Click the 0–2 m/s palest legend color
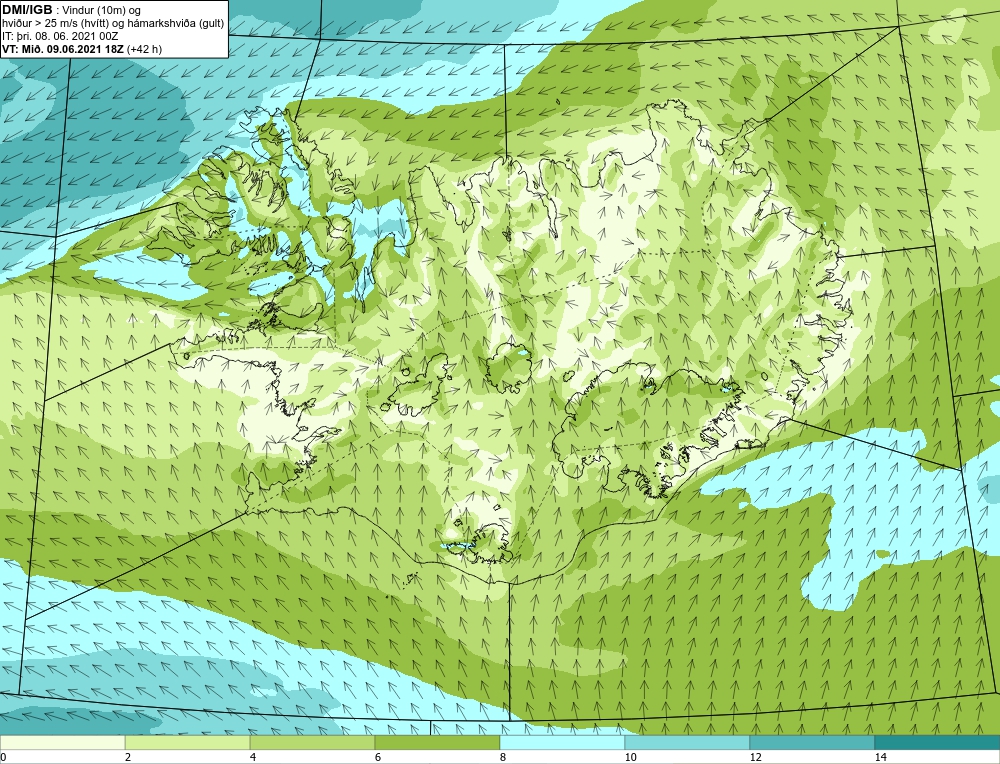The image size is (1000, 764). [x=62, y=742]
